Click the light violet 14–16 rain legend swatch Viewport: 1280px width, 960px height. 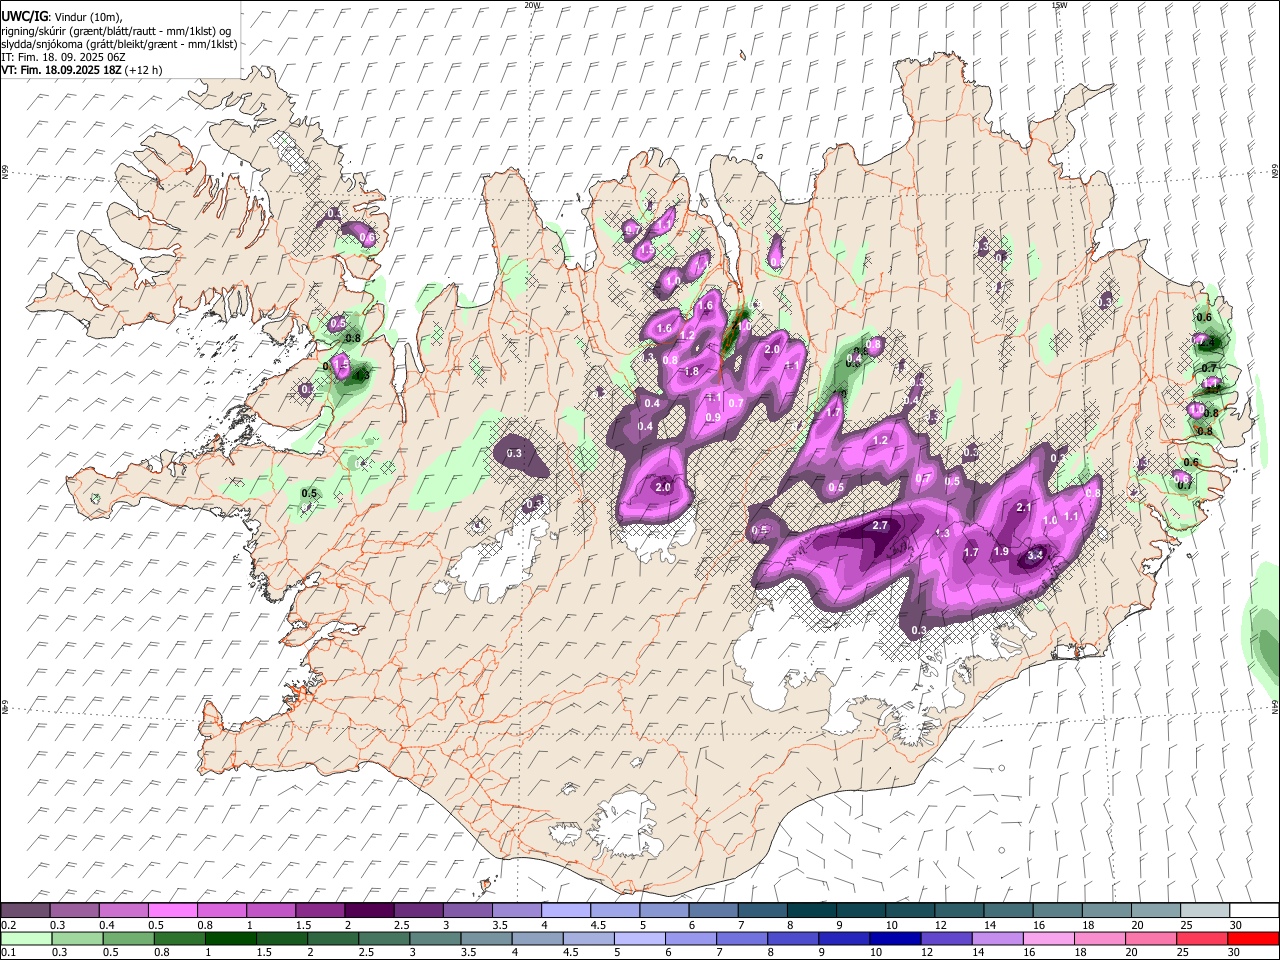(997, 939)
